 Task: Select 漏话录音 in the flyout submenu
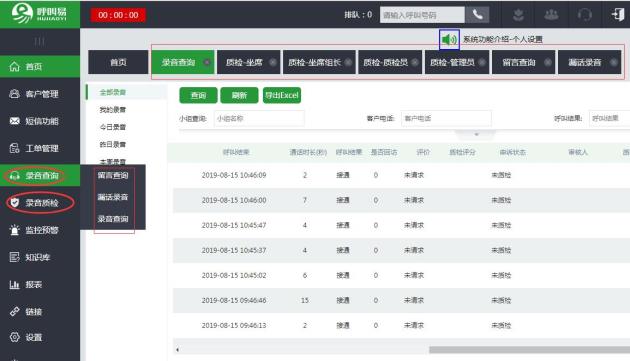[x=113, y=197]
